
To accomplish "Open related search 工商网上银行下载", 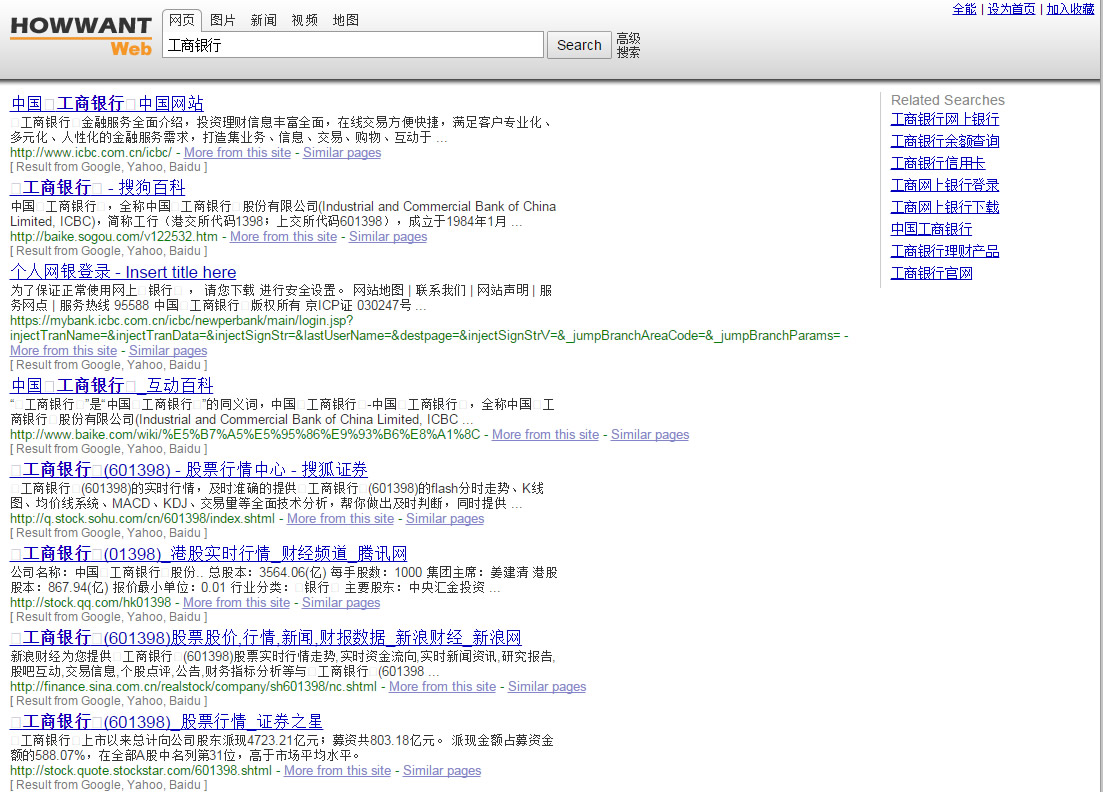I will click(x=945, y=207).
